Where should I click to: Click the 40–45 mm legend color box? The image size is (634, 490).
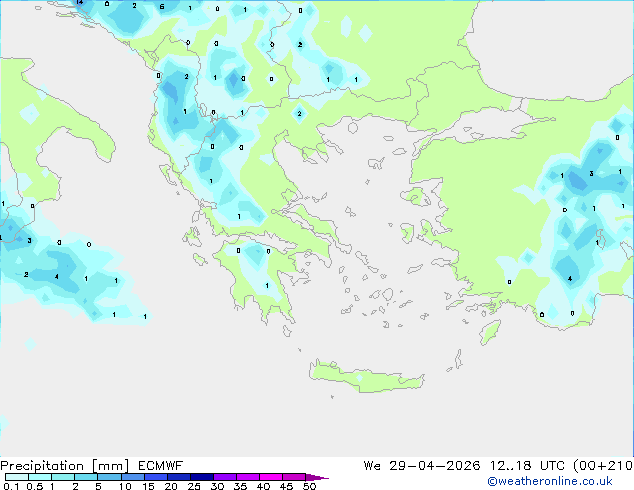pos(271,477)
